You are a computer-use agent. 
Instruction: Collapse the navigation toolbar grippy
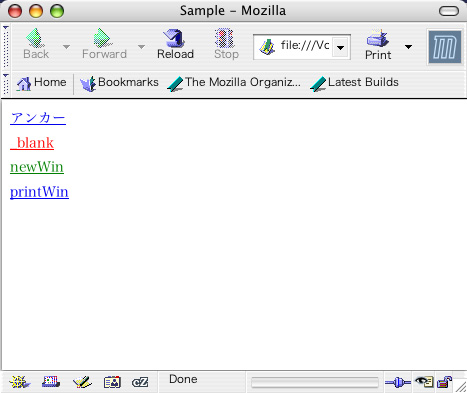6,46
